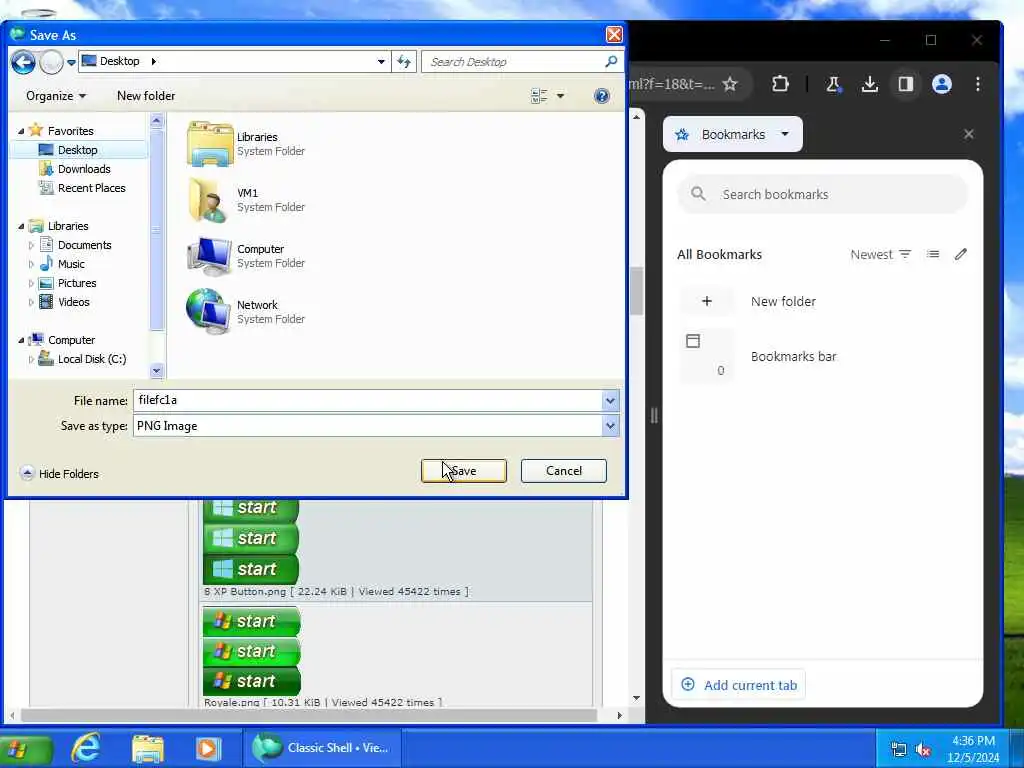This screenshot has width=1024, height=768.
Task: Open Chrome downloads icon
Action: click(x=869, y=84)
